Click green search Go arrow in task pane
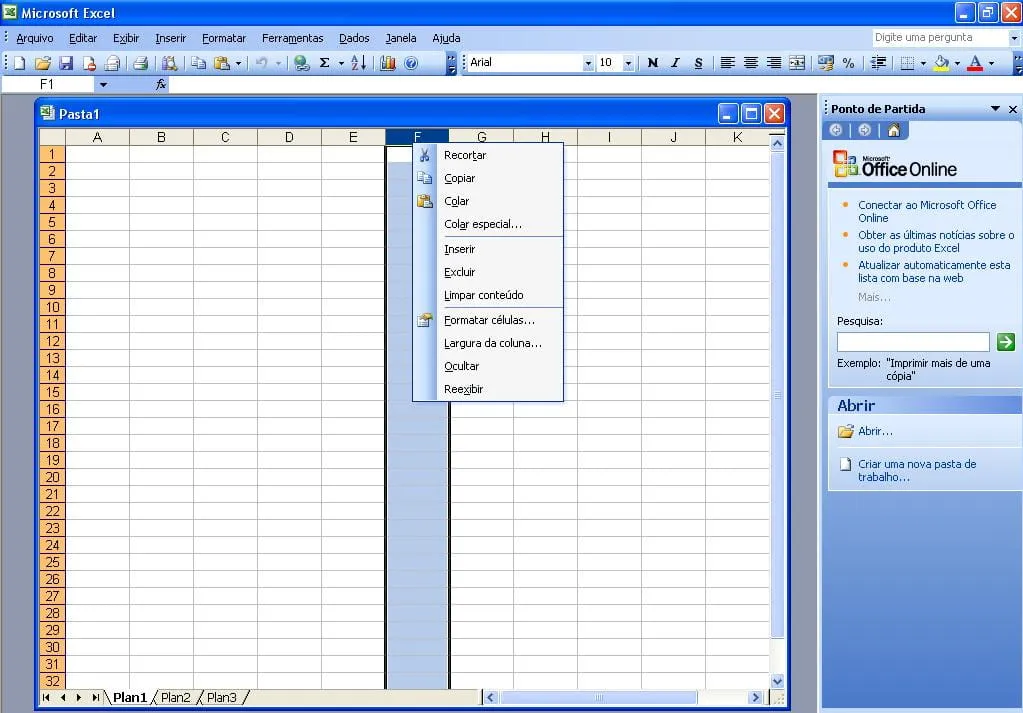This screenshot has height=713, width=1023. [1005, 342]
